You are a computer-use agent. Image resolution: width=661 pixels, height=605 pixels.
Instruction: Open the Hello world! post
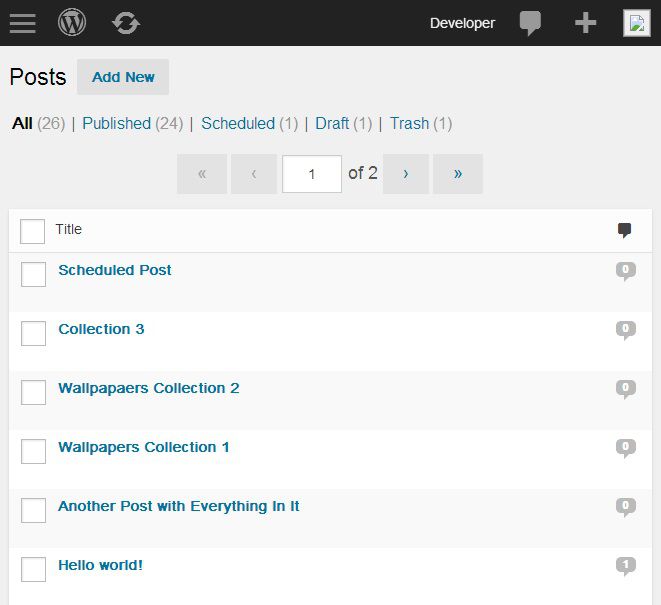[100, 565]
